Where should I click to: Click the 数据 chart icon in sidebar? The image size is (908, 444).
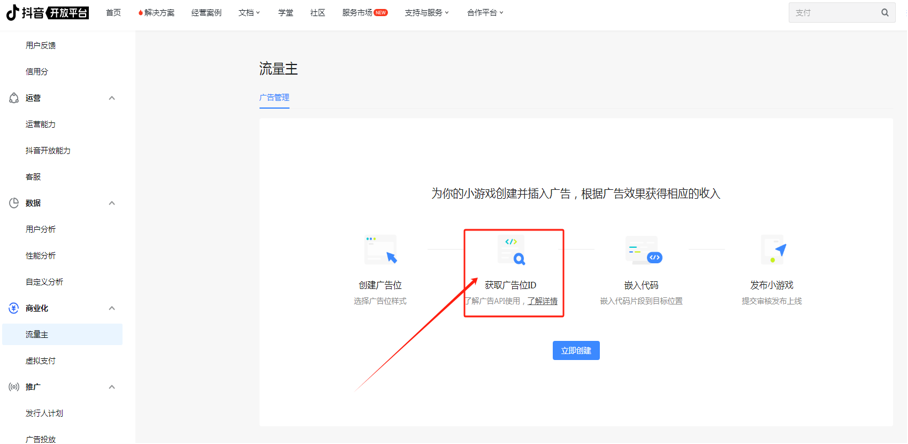click(x=14, y=203)
